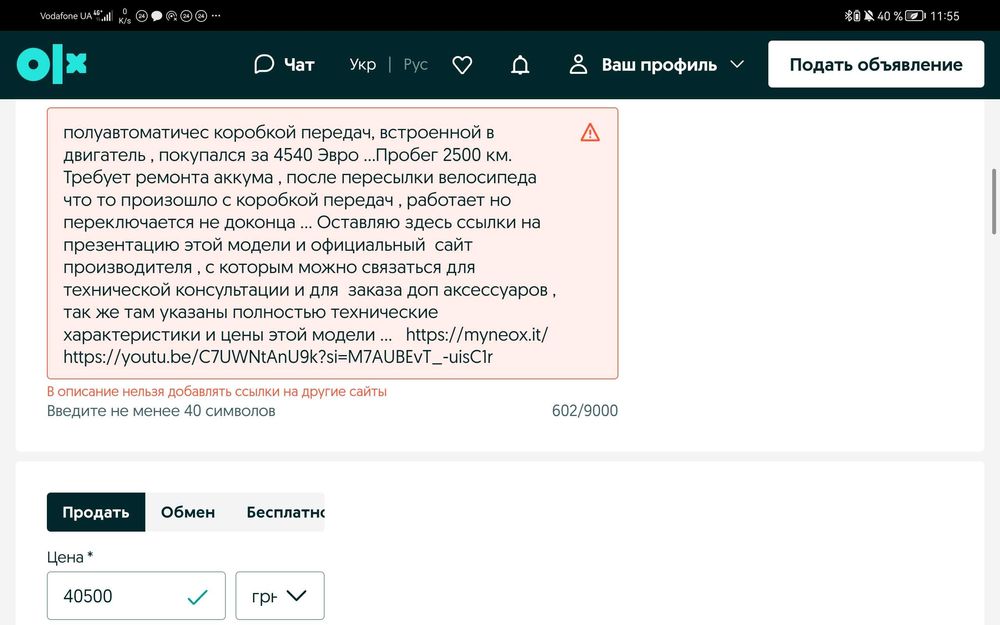Click the profile person icon
The width and height of the screenshot is (1000, 625).
[x=578, y=65]
